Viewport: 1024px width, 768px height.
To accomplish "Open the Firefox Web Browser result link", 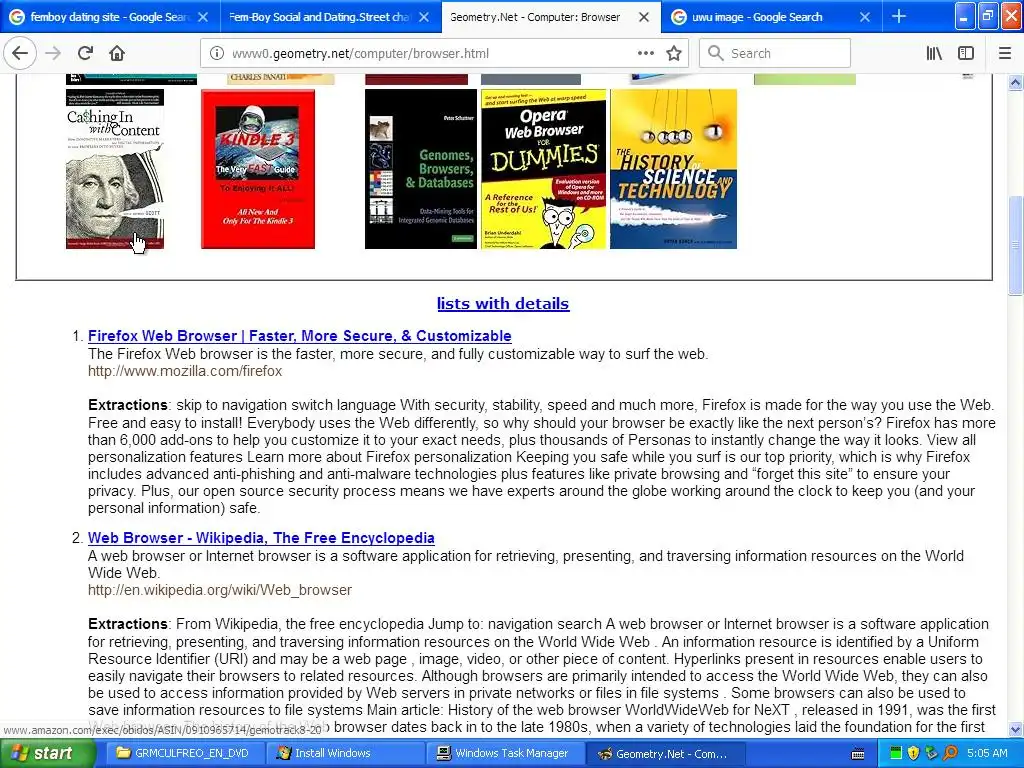I will (300, 336).
